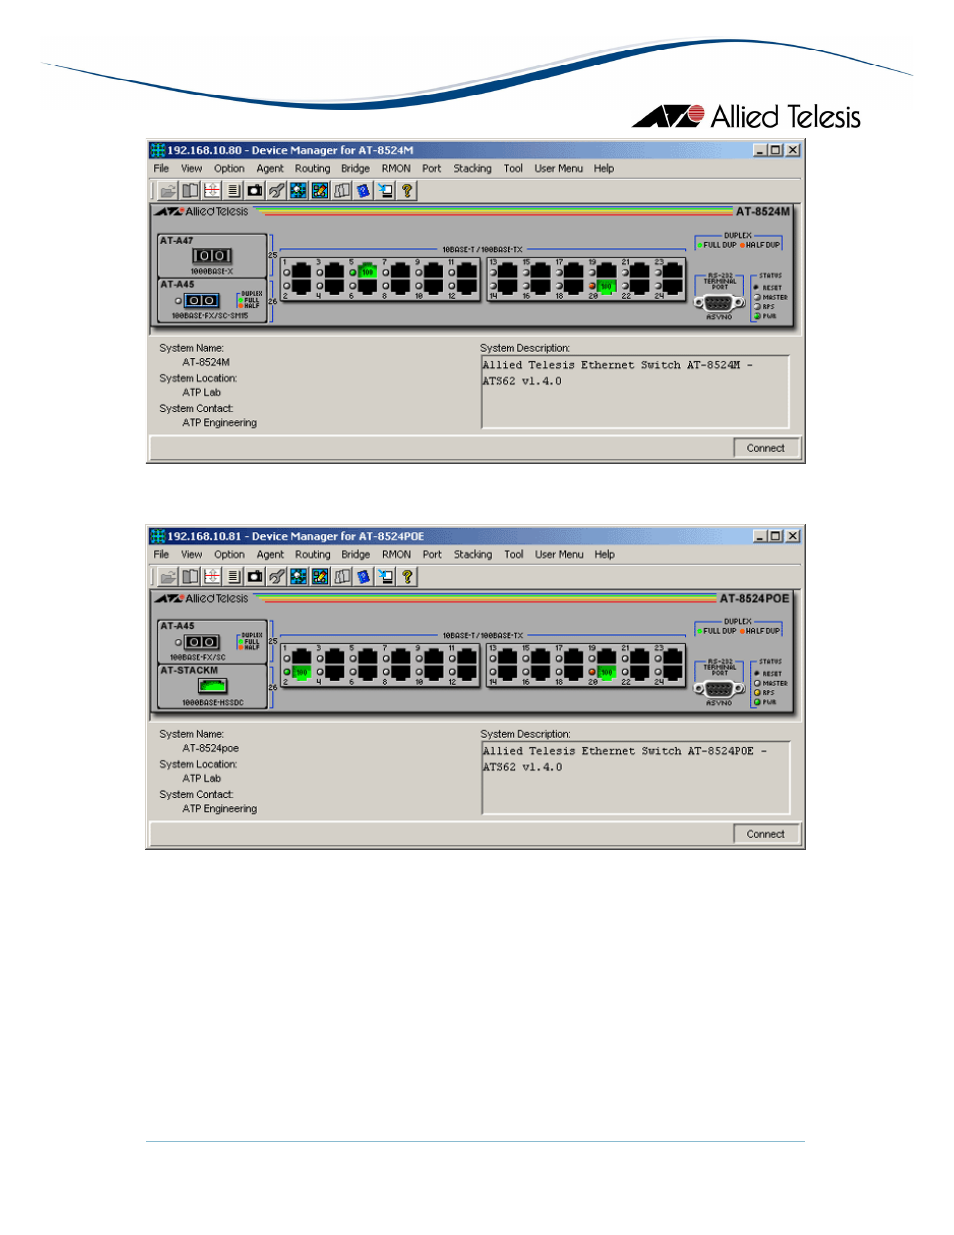Viewport: 954px width, 1235px height.
Task: Click 'ATP Lab' location in AT-8524POE window
Action: pyautogui.click(x=201, y=779)
